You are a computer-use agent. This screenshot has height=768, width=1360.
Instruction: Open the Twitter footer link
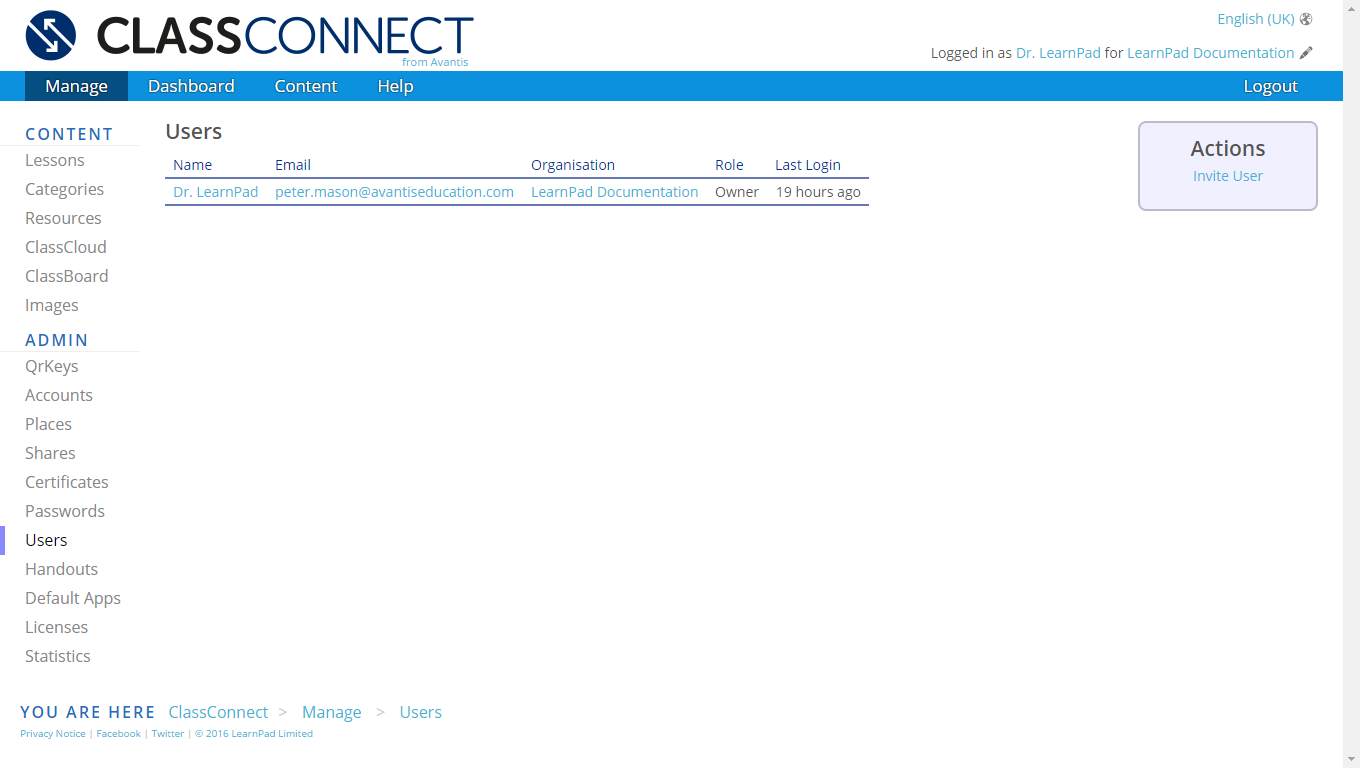168,733
